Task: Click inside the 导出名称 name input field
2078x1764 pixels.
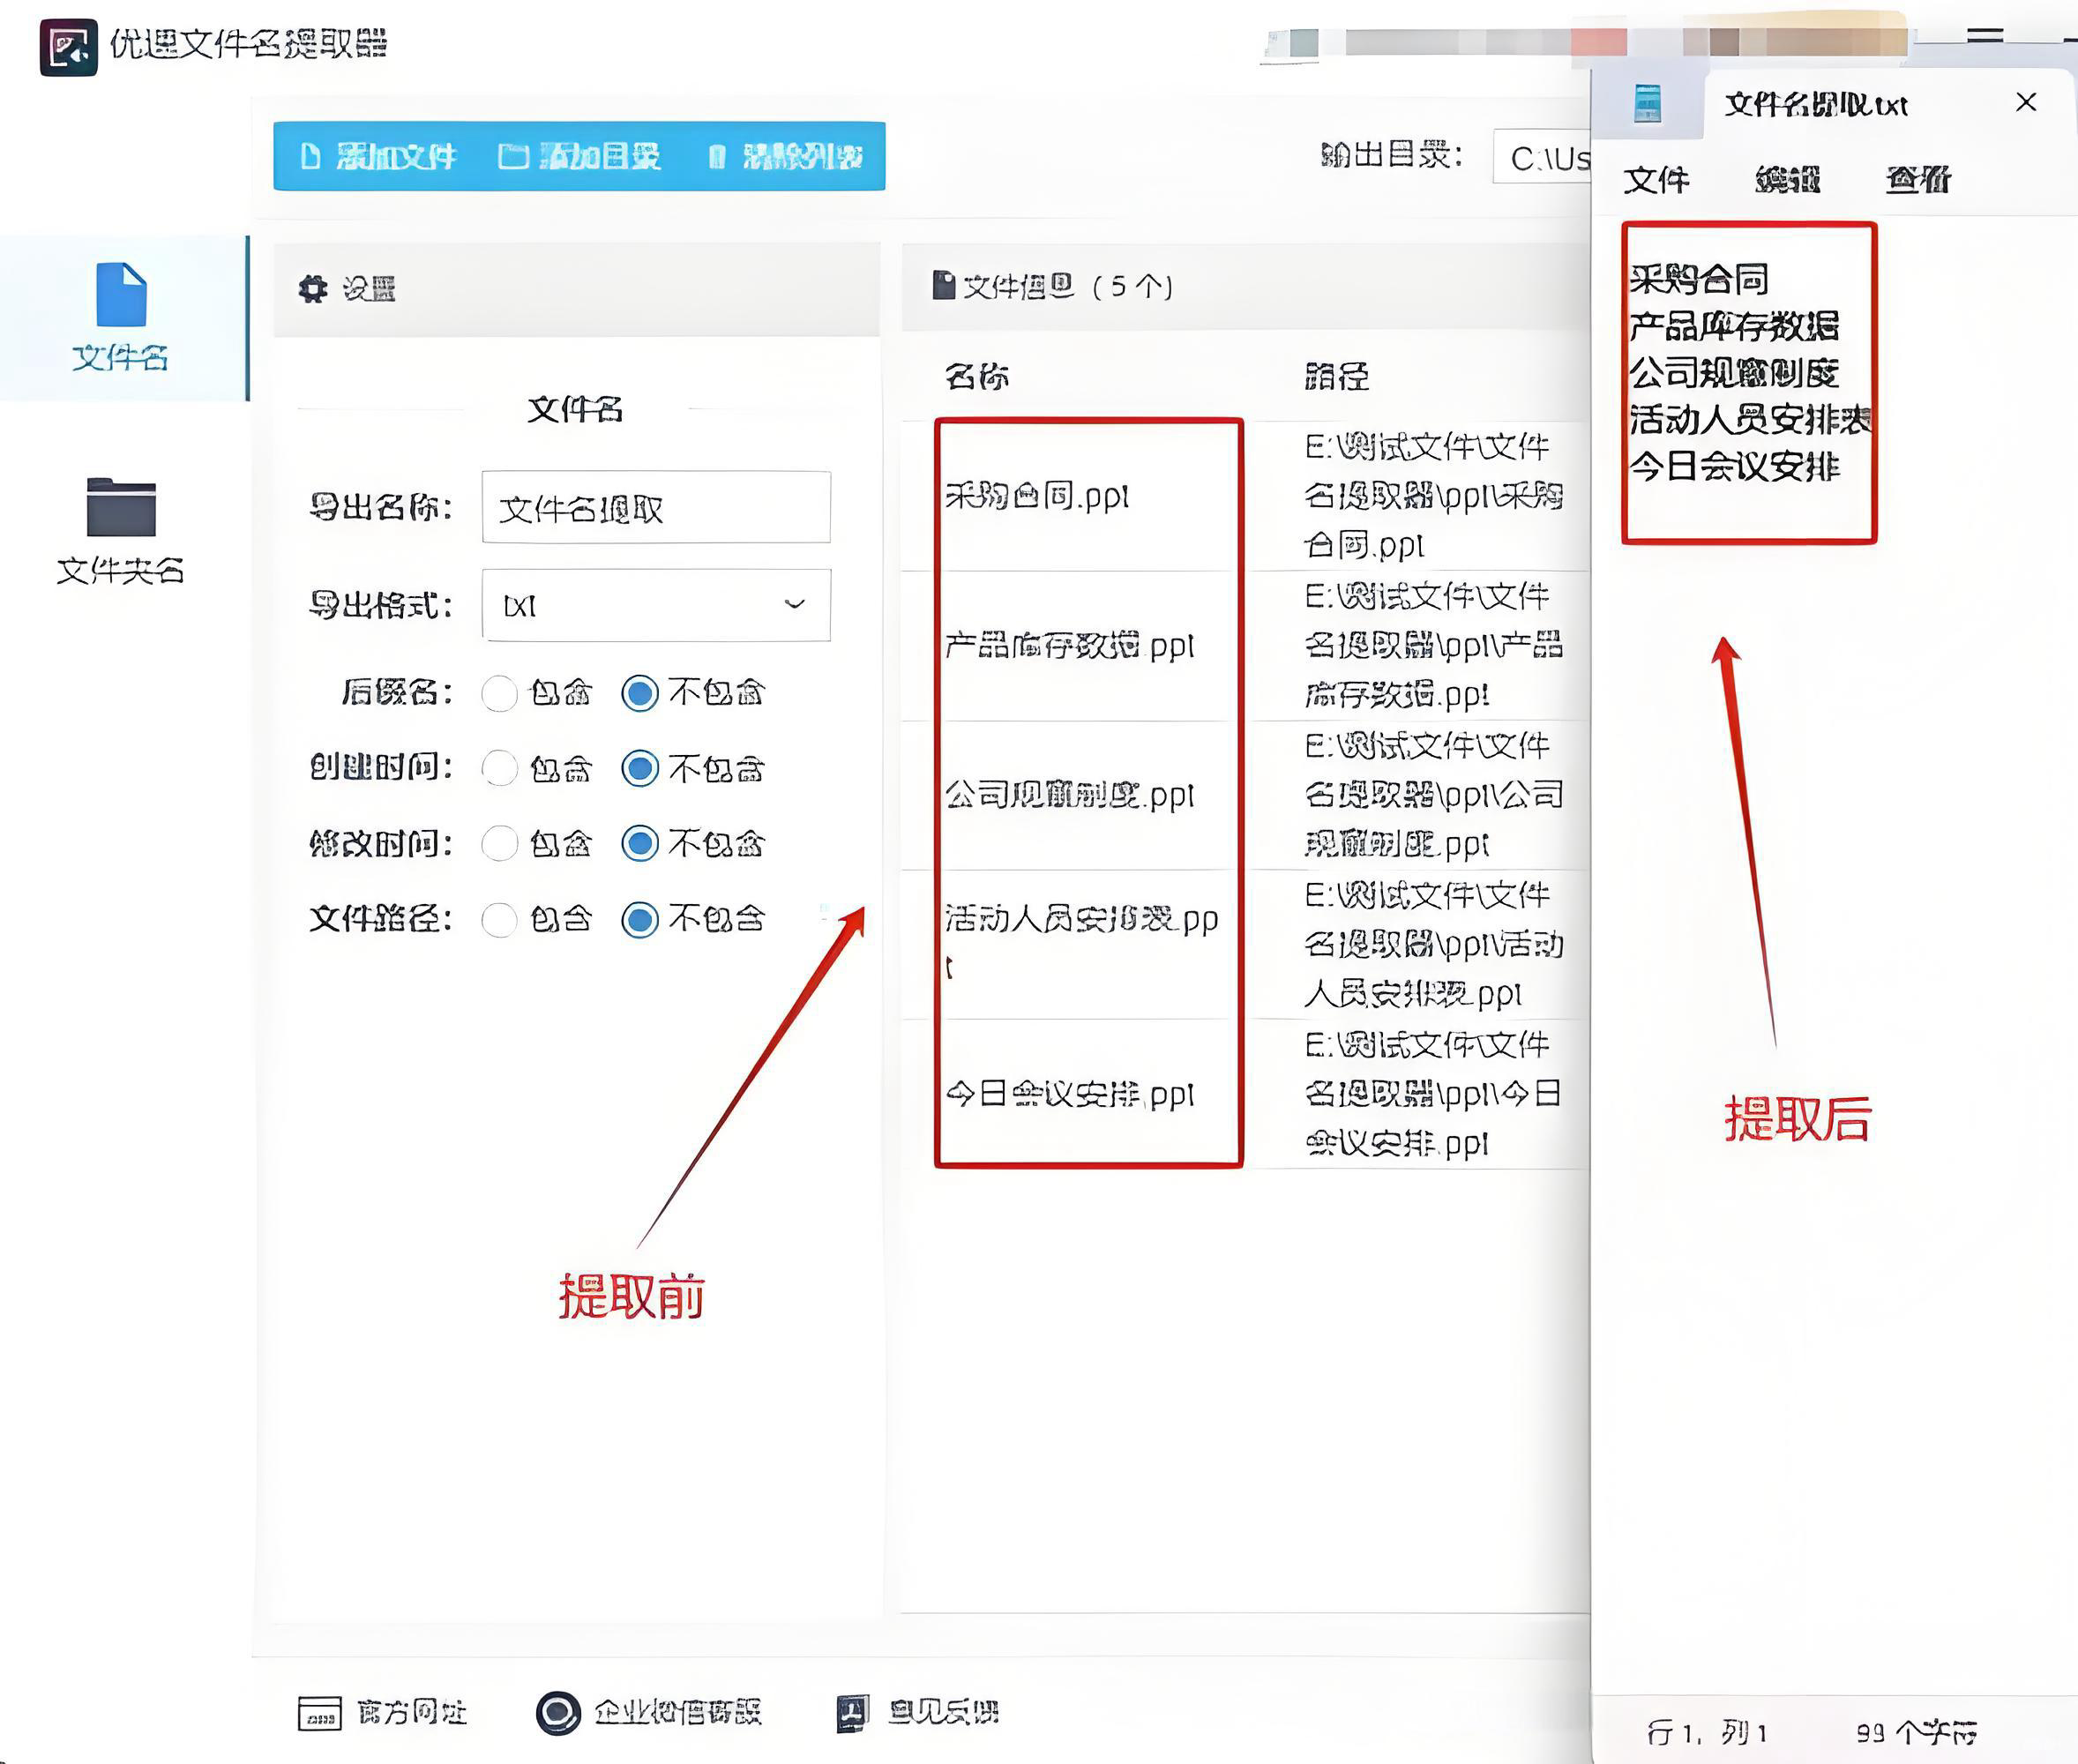Action: (x=655, y=506)
